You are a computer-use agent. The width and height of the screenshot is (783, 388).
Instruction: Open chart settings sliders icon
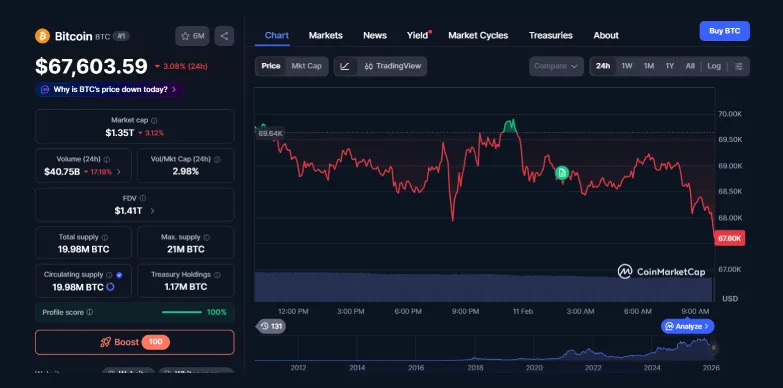(739, 66)
